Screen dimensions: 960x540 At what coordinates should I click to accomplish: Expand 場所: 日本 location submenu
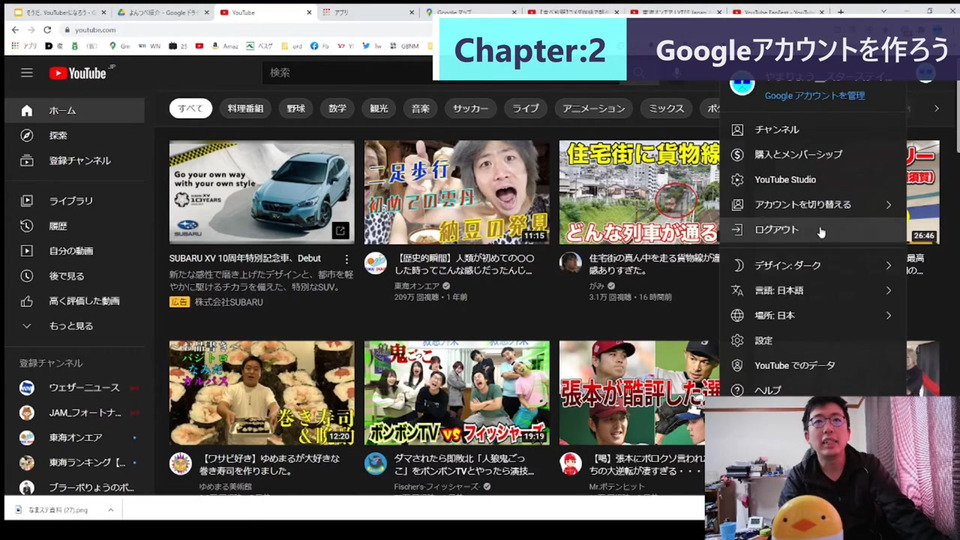tap(812, 315)
